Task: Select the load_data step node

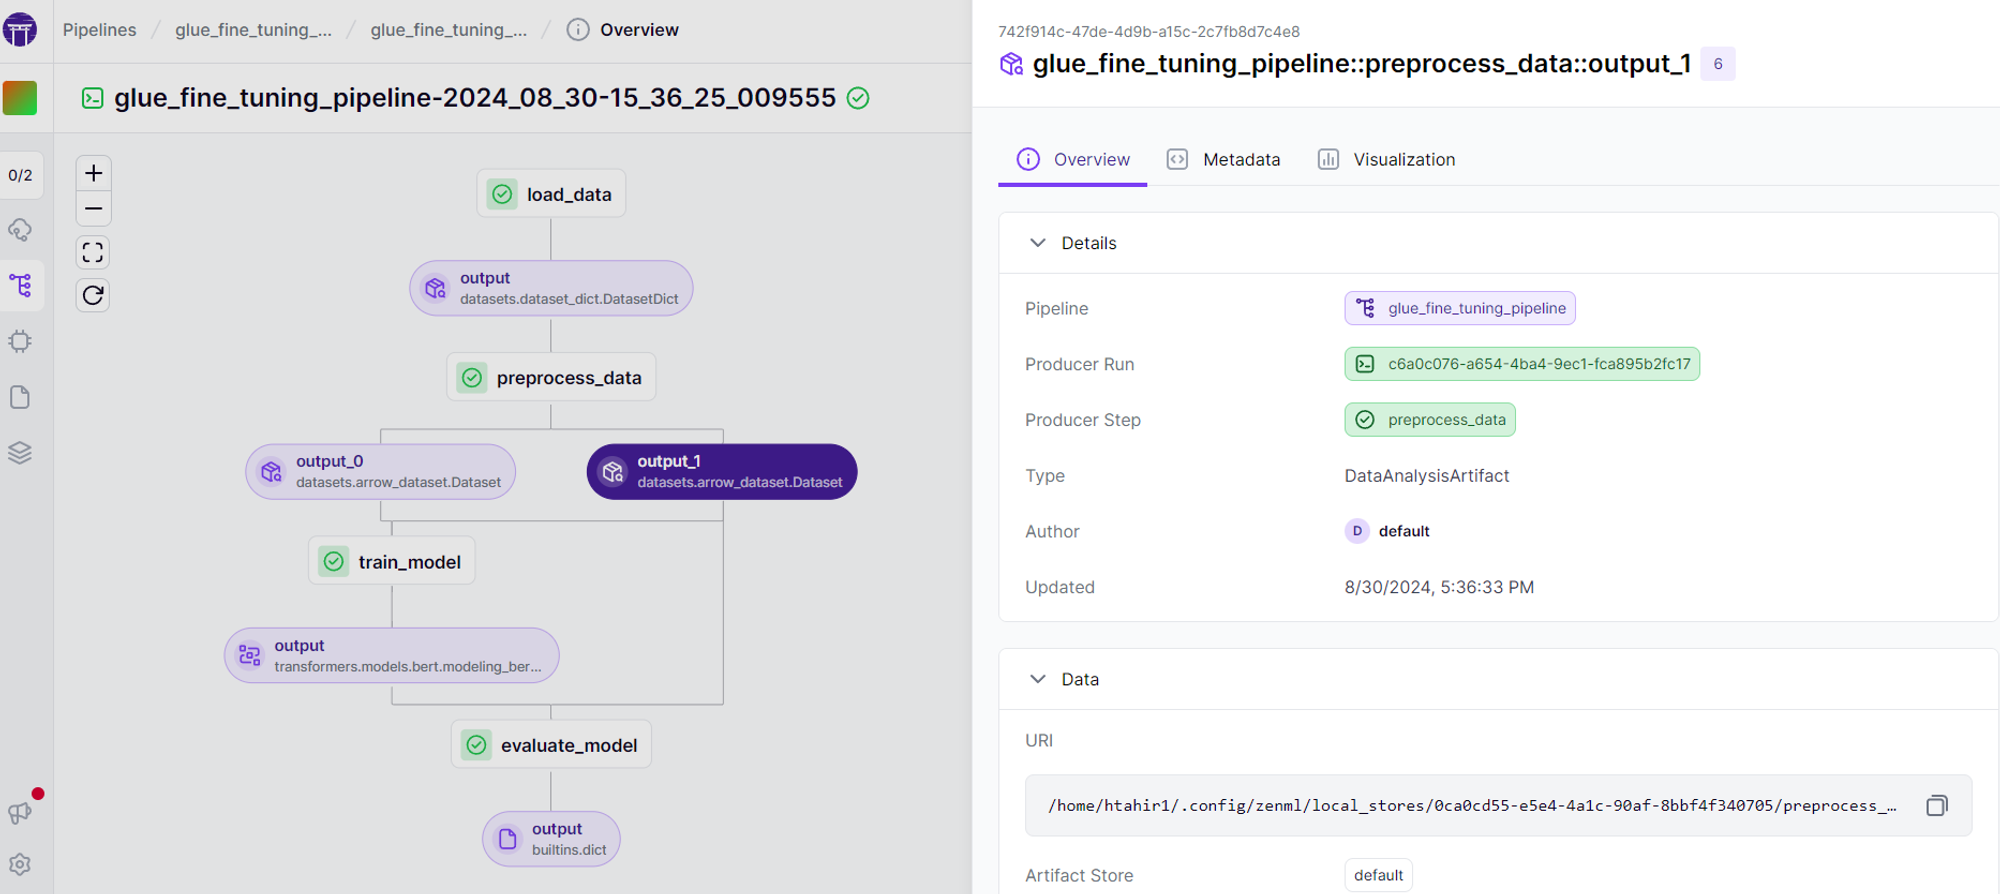Action: (x=551, y=194)
